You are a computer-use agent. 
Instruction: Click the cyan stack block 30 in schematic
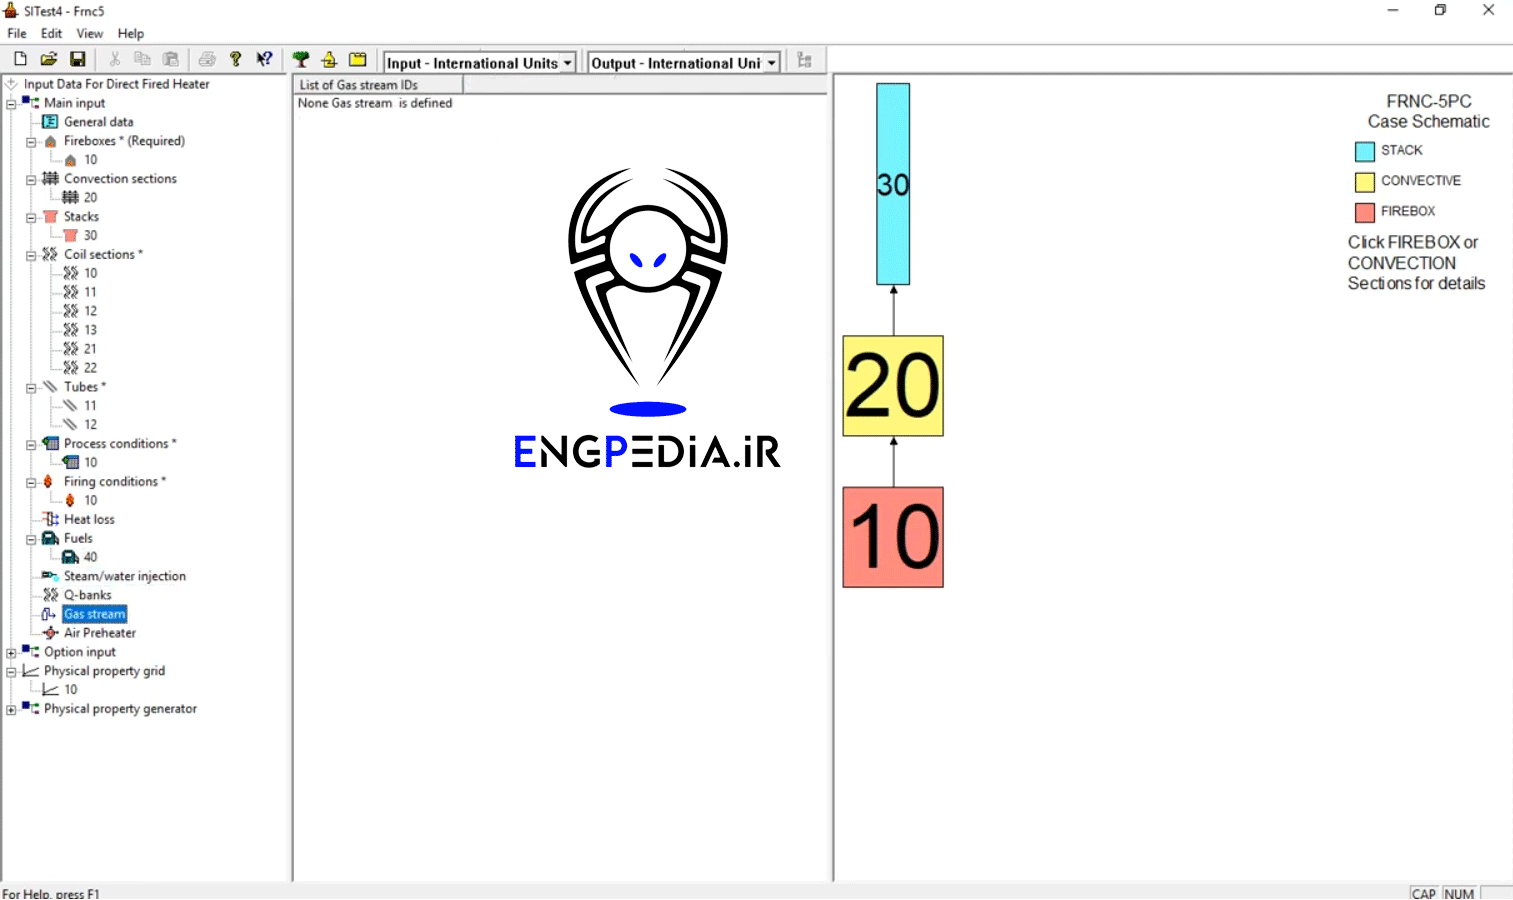coord(893,184)
